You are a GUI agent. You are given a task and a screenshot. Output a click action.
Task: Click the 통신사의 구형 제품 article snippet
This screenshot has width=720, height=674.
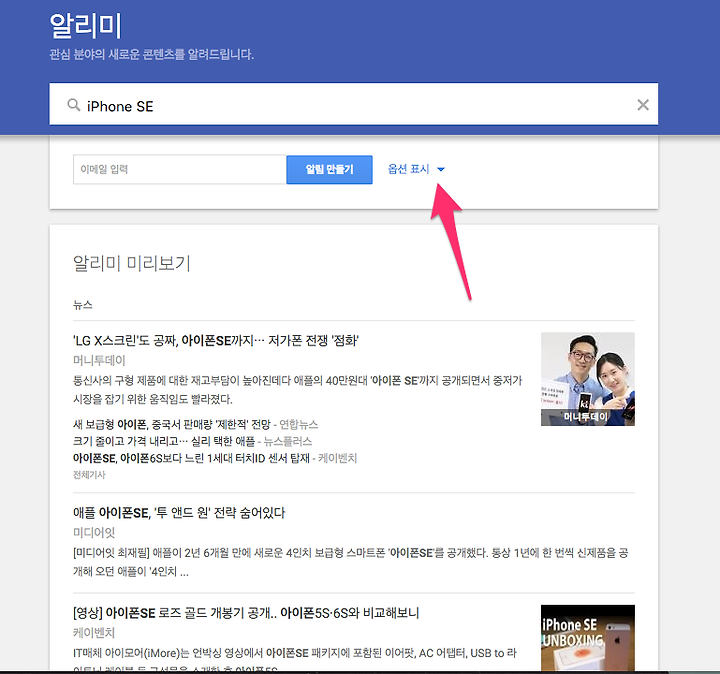[x=298, y=389]
